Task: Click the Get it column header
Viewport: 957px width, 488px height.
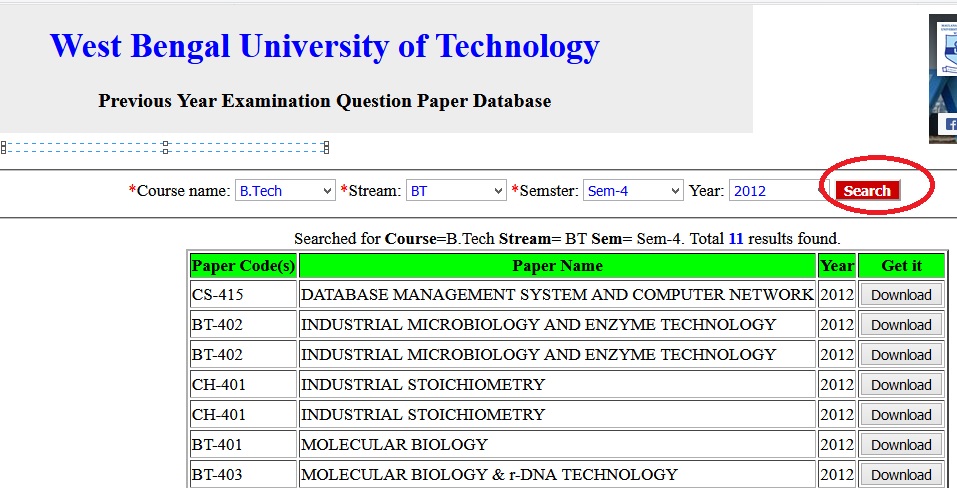Action: [901, 266]
